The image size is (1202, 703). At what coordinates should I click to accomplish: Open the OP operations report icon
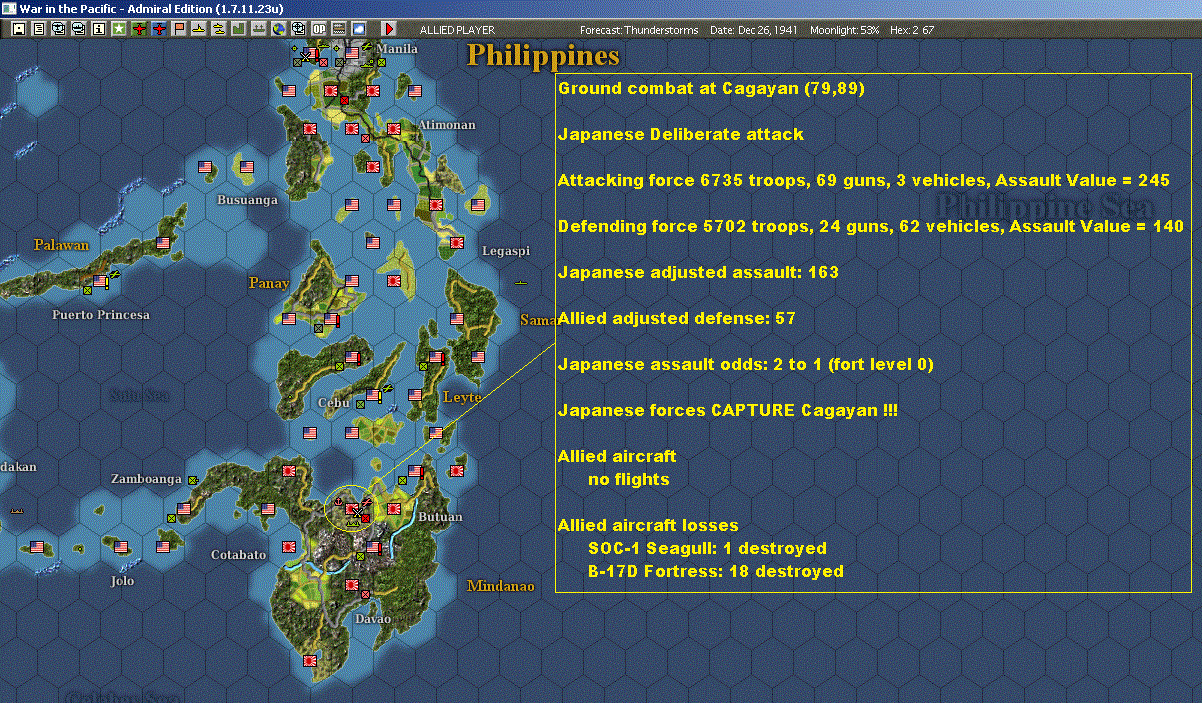click(318, 30)
